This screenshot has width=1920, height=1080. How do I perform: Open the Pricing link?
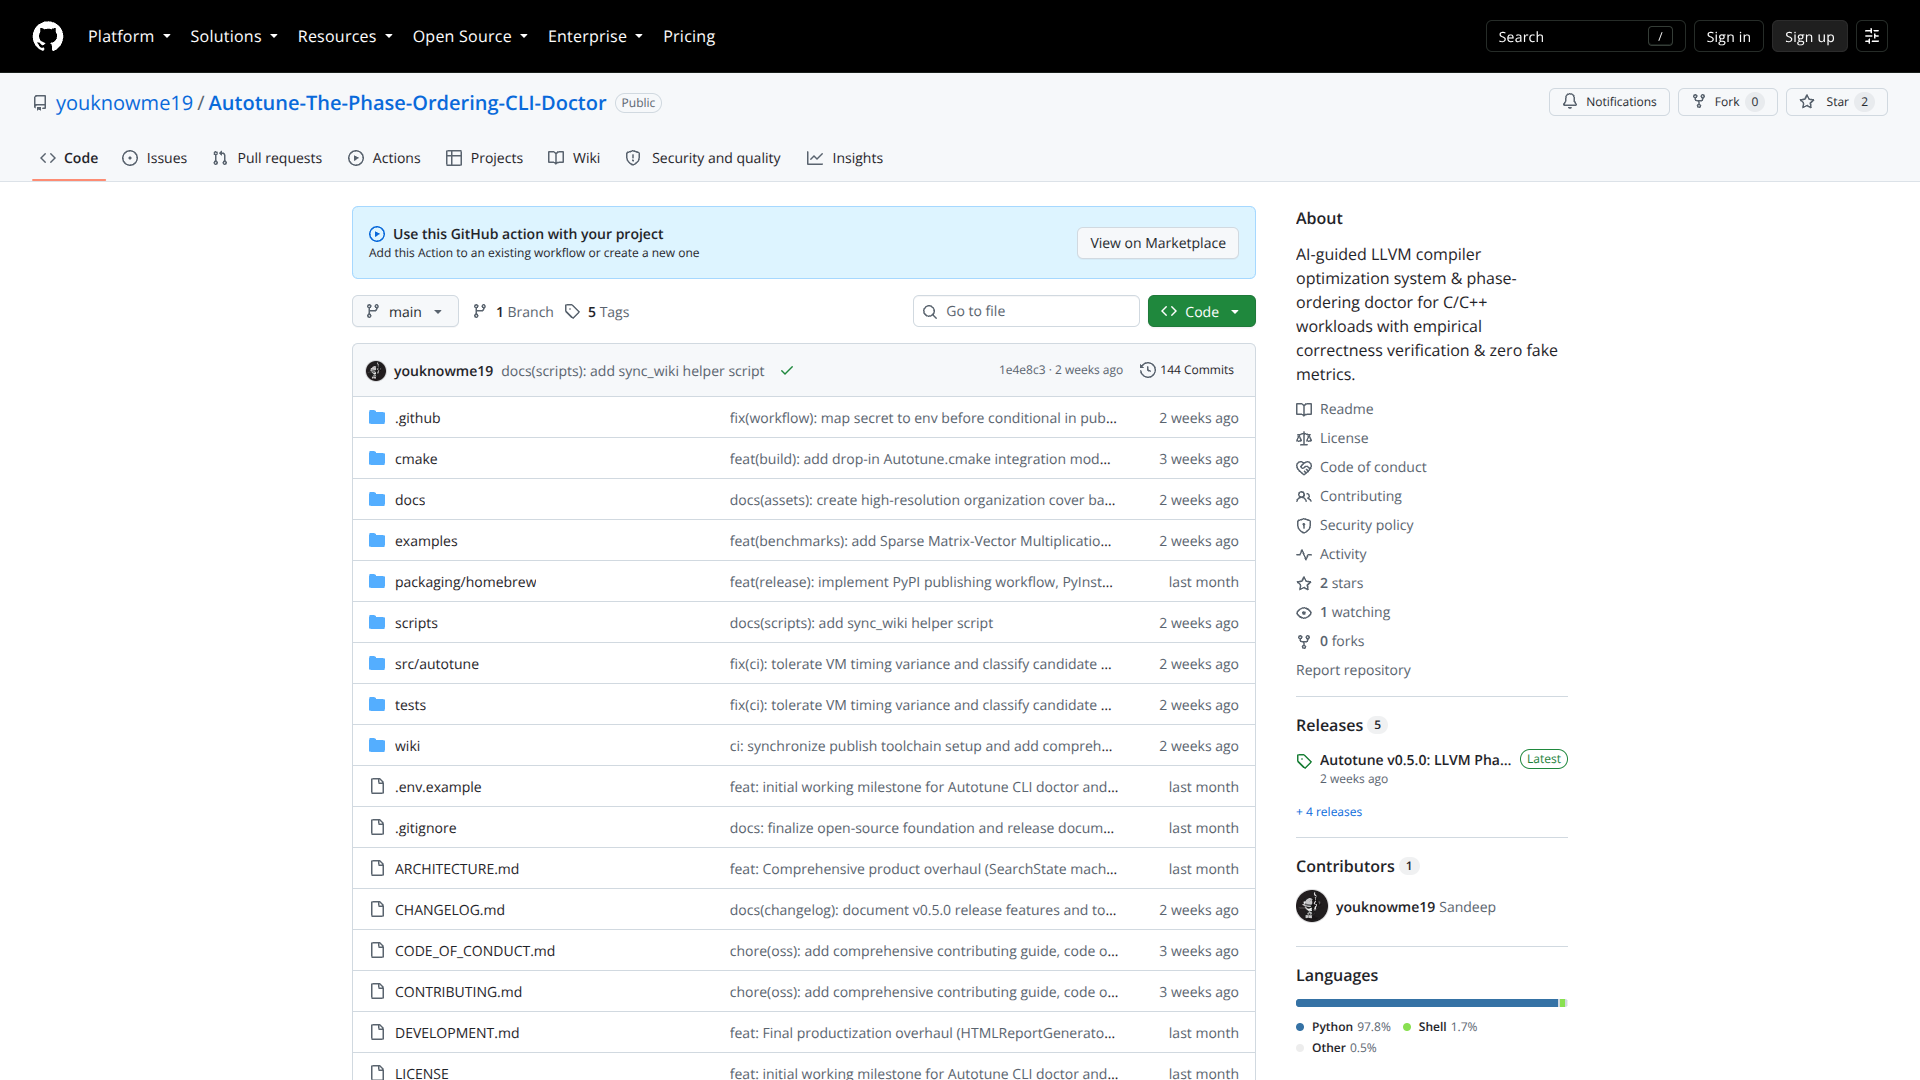coord(689,36)
